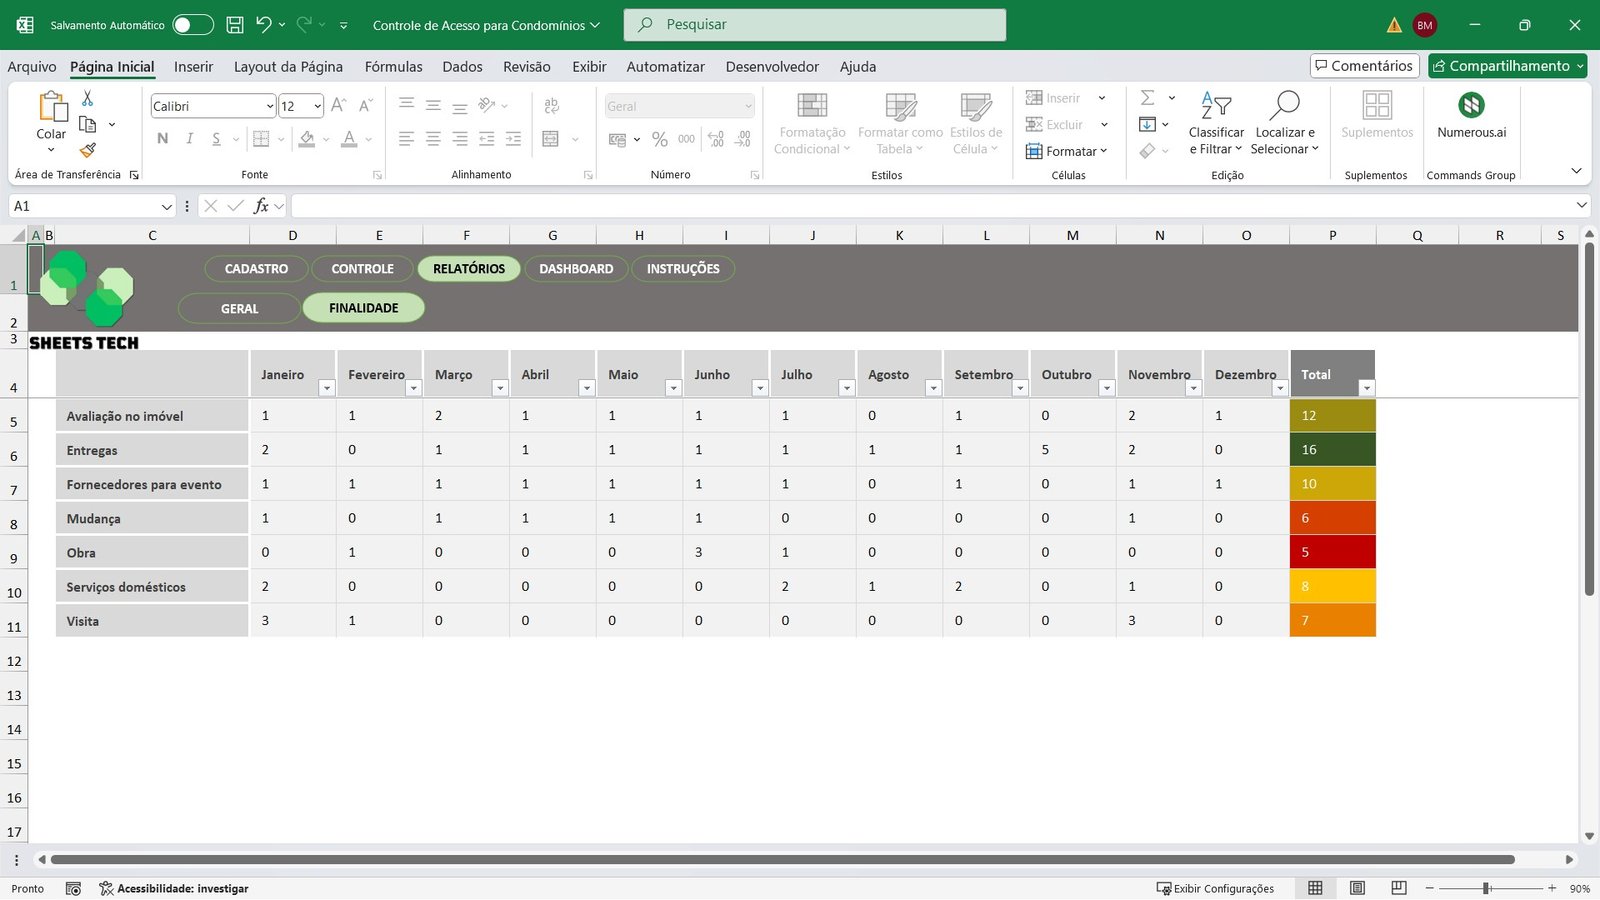Screen dimensions: 1600x900
Task: Click the GERAL report button
Action: (x=239, y=309)
